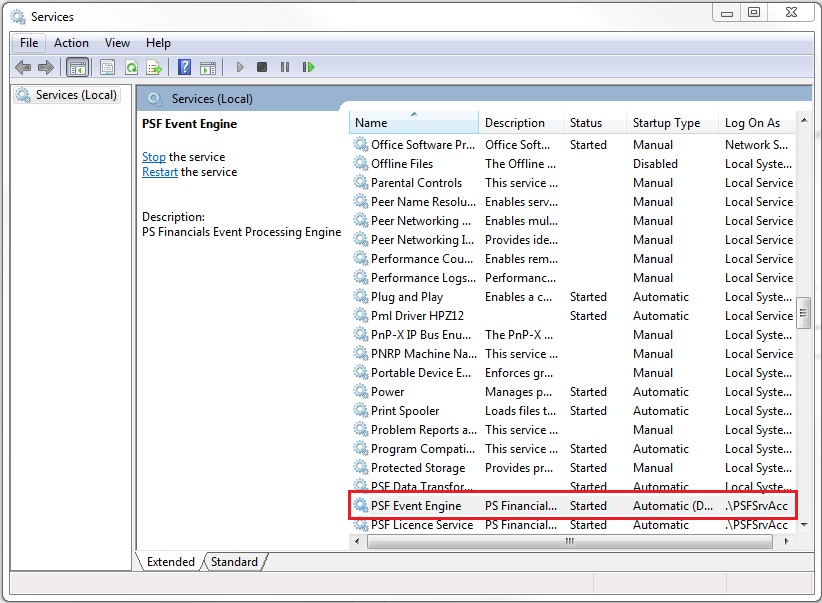
Task: Switch to the Standard tab
Action: click(234, 562)
